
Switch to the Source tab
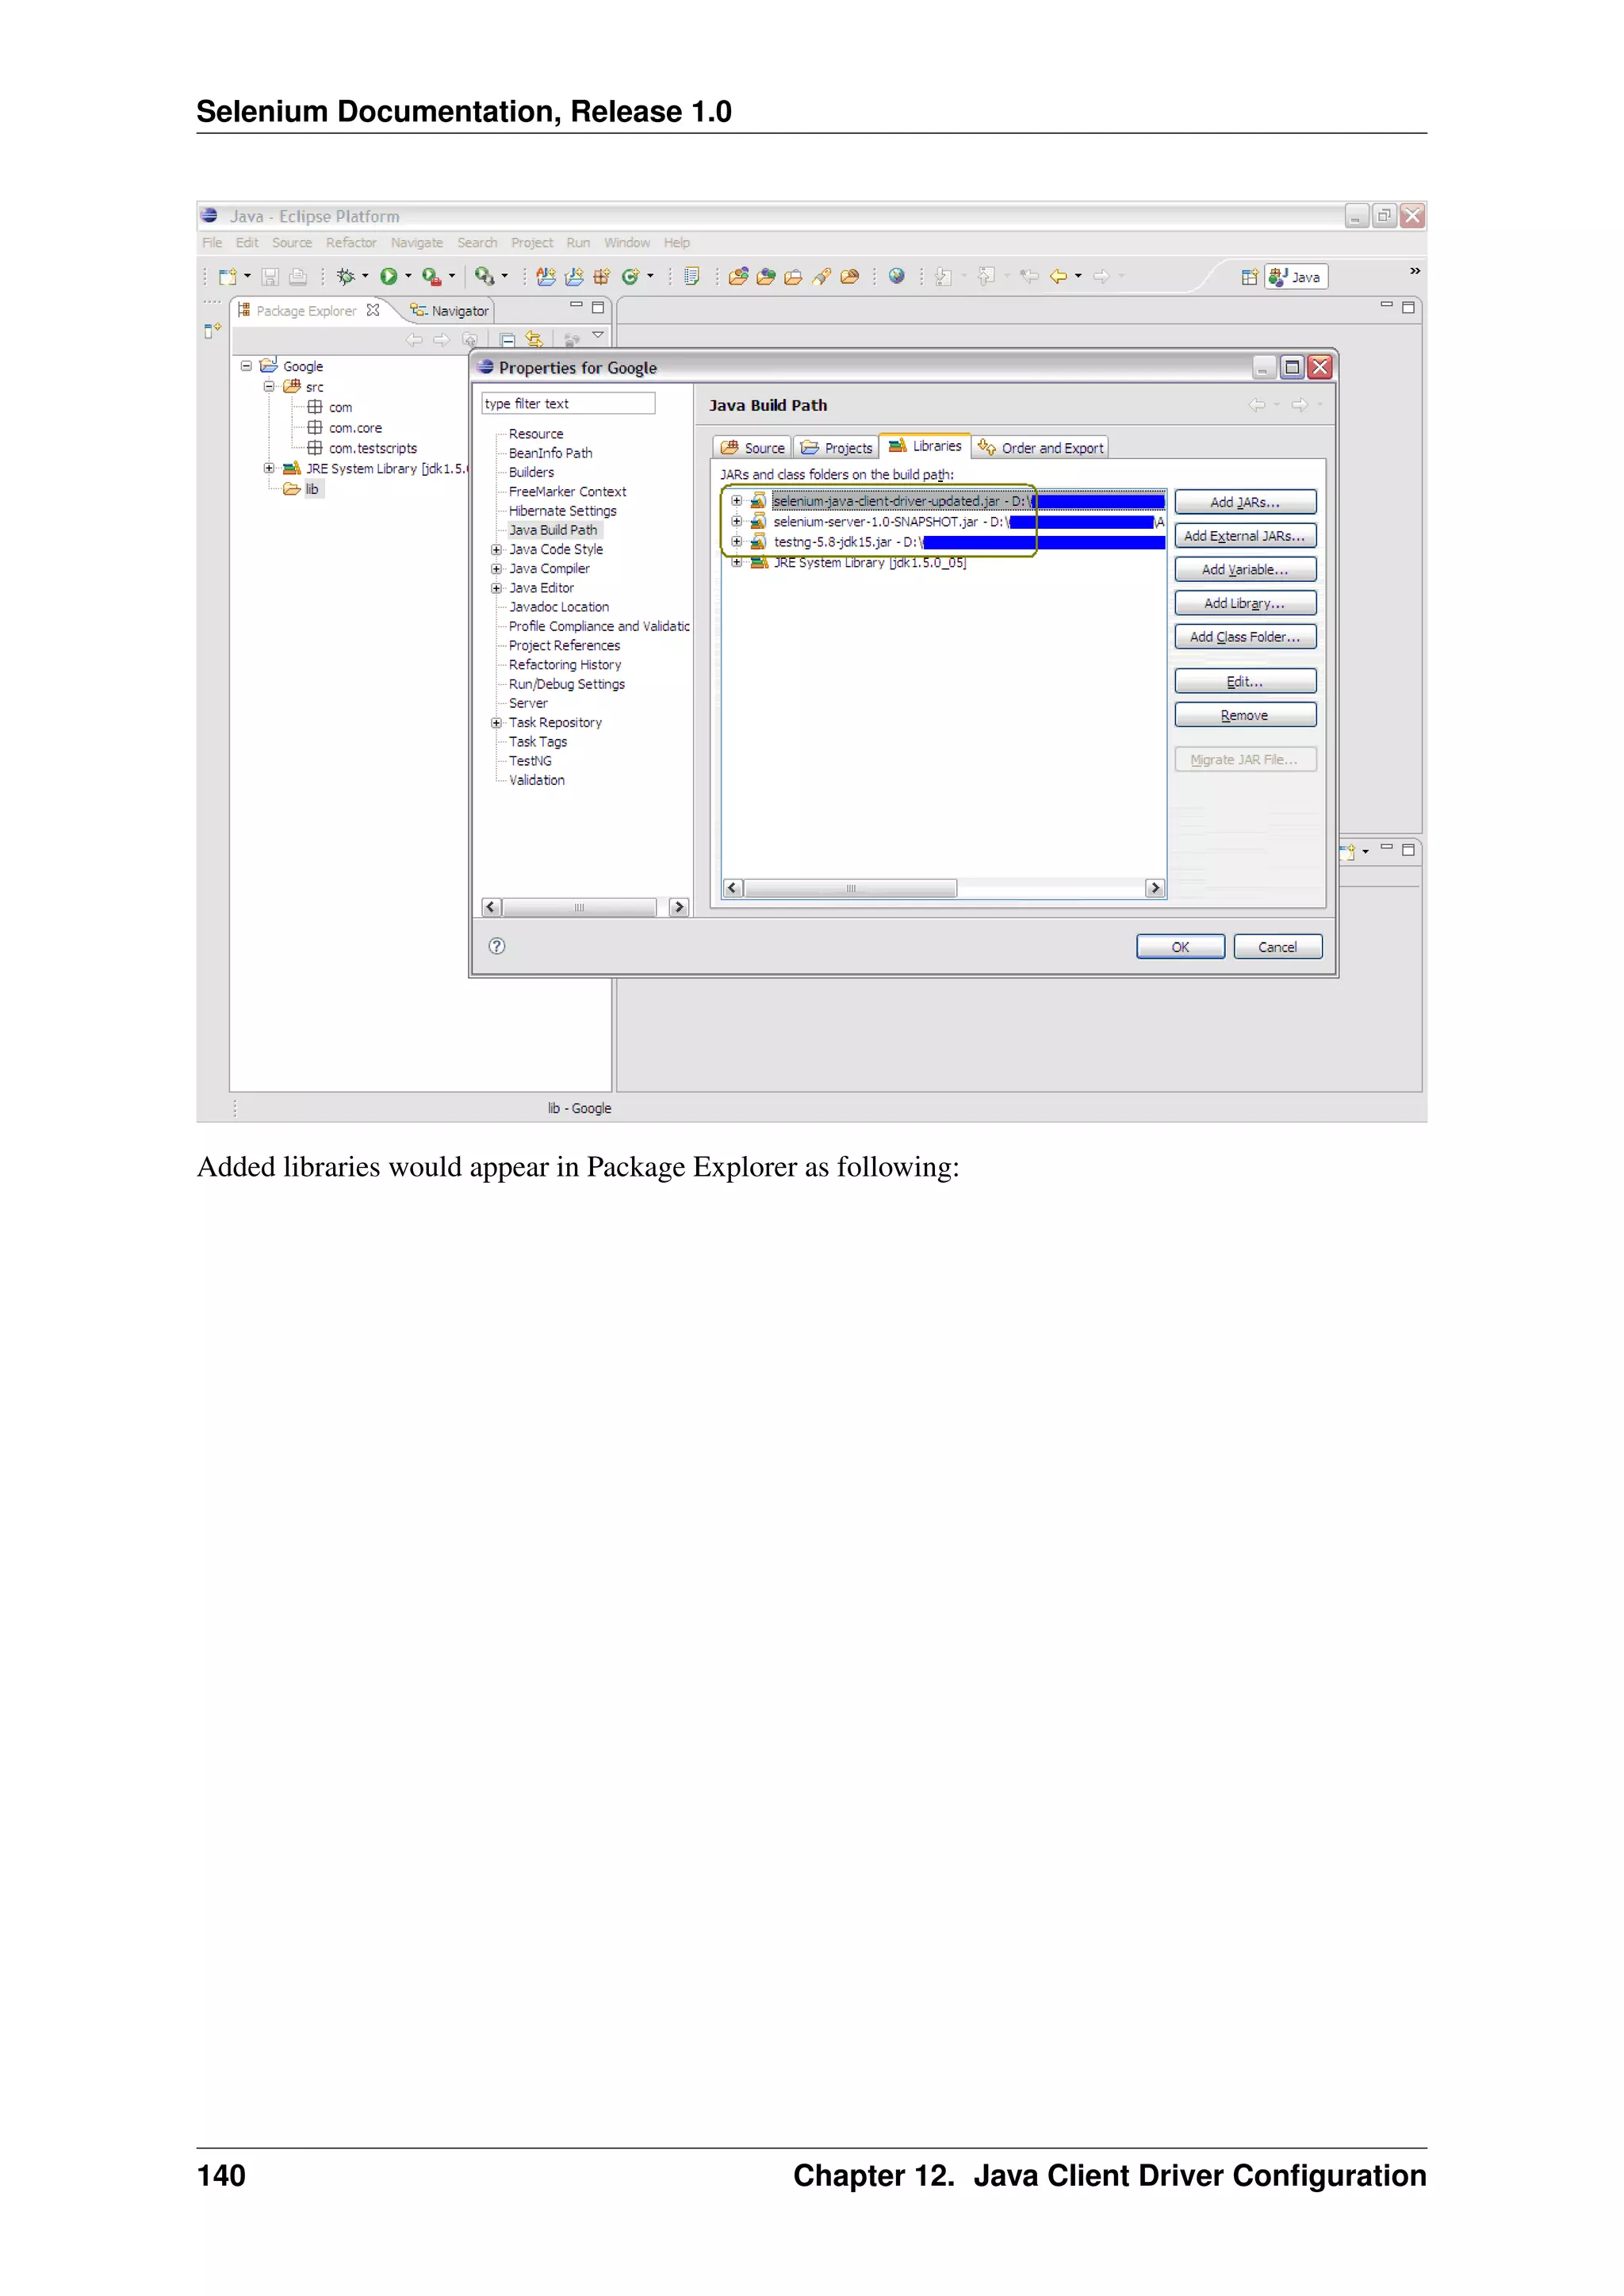(753, 448)
